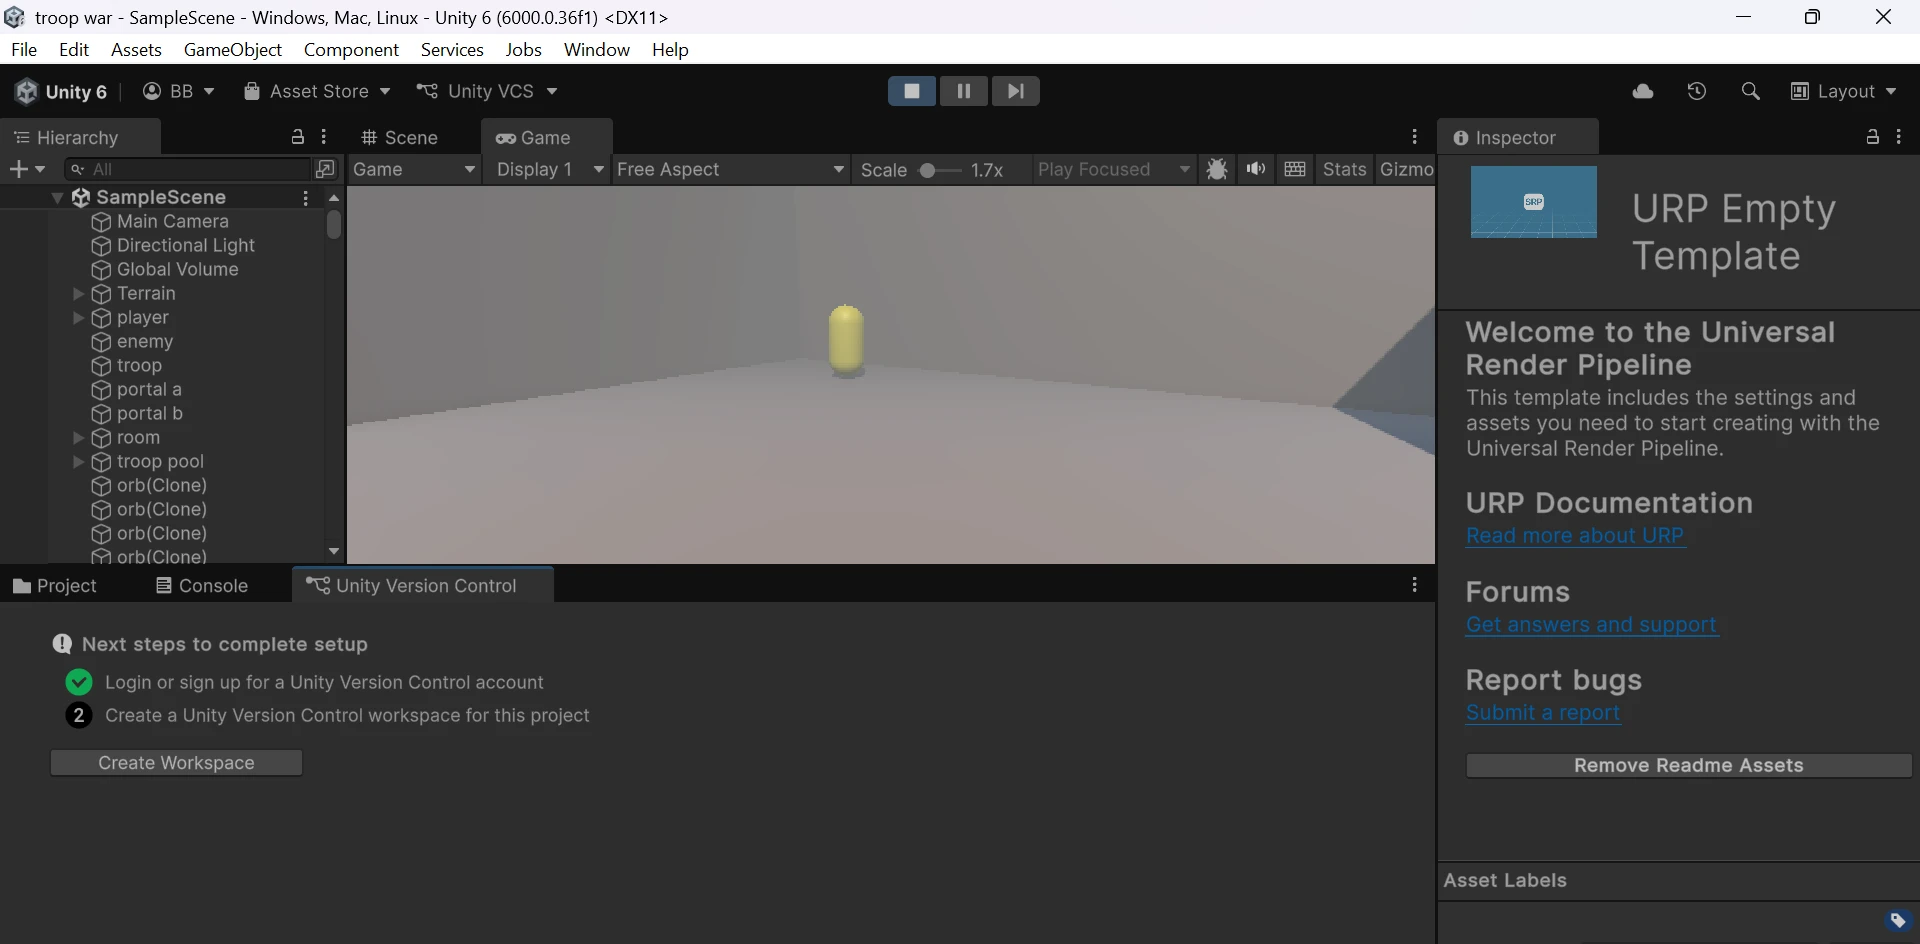Toggle Gizmos in Game view
Image resolution: width=1920 pixels, height=944 pixels.
[1405, 169]
